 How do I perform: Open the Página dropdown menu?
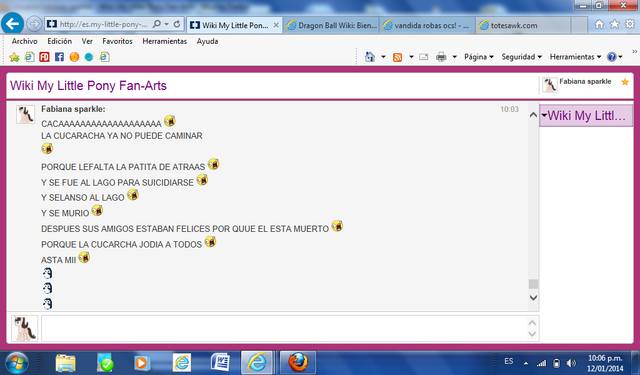[x=479, y=57]
